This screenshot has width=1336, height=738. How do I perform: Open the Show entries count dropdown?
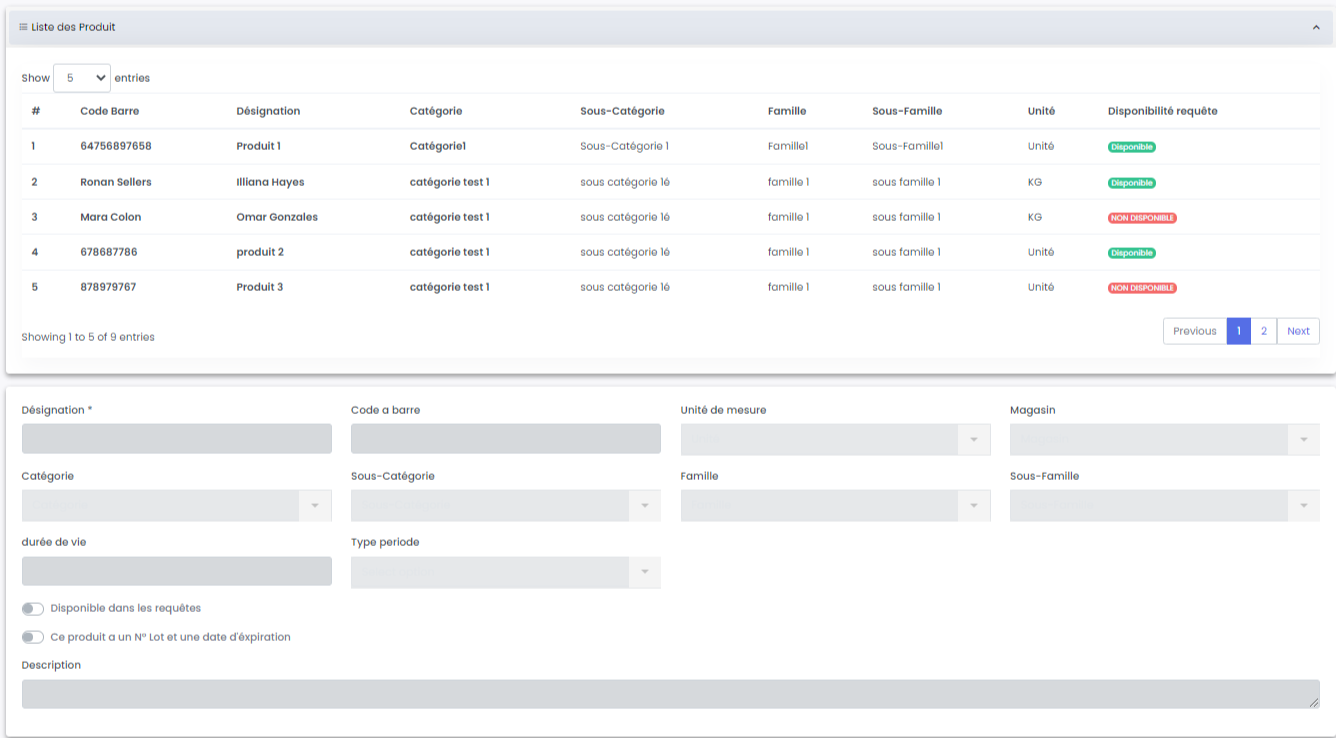pos(81,78)
